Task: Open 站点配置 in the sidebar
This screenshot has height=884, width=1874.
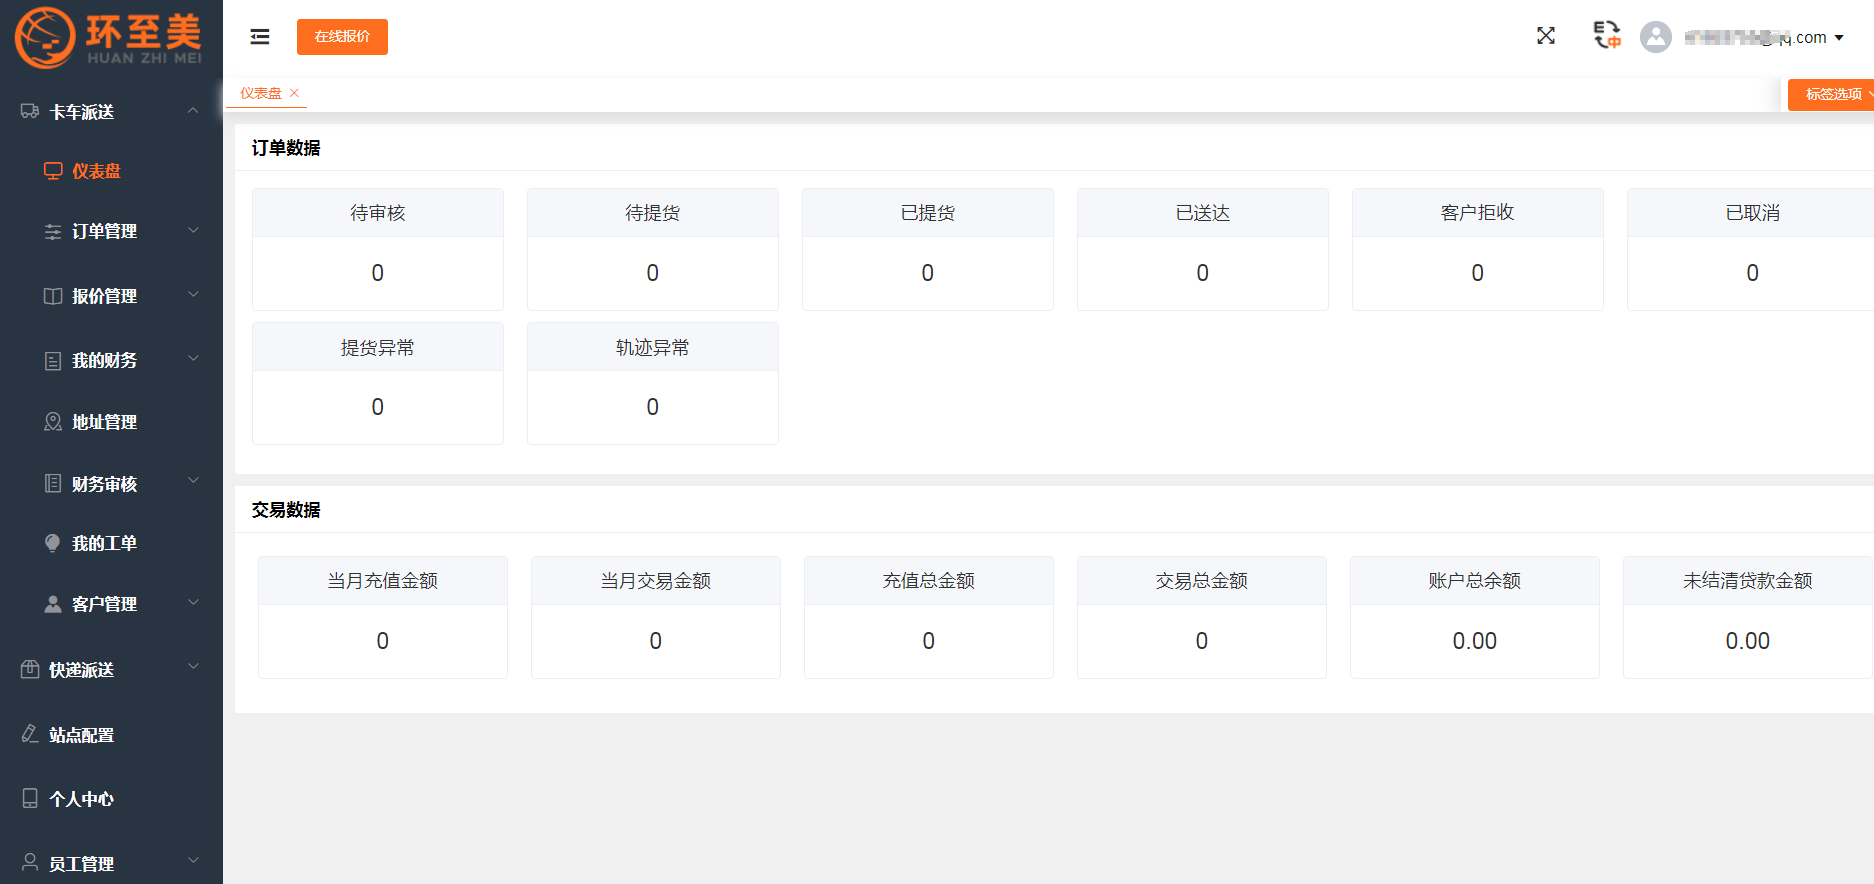Action: pyautogui.click(x=81, y=735)
